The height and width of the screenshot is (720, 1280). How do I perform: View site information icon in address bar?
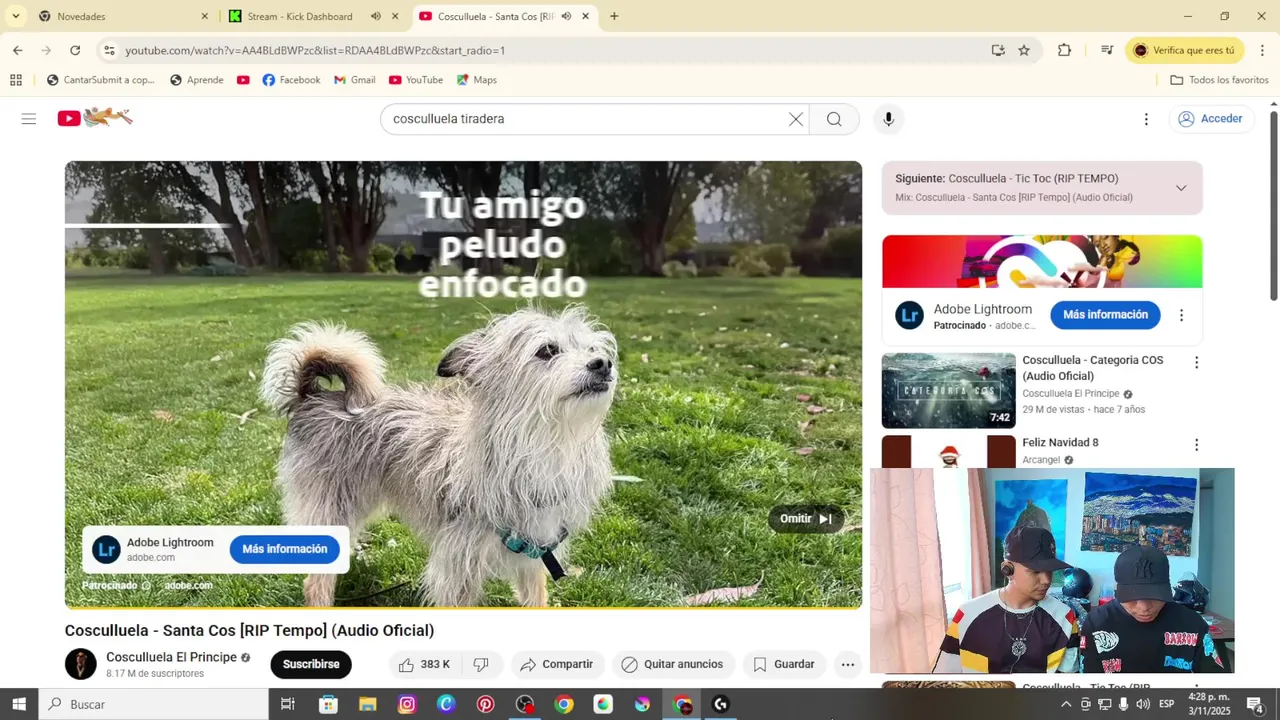coord(109,50)
